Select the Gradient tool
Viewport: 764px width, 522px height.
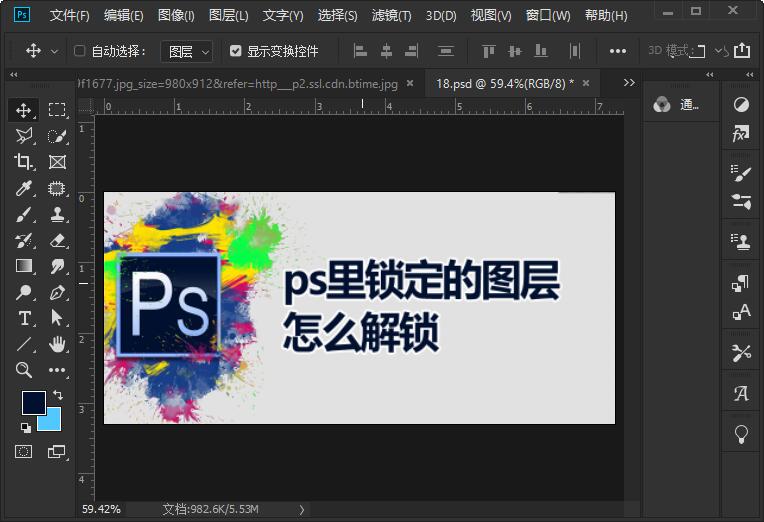[23, 266]
